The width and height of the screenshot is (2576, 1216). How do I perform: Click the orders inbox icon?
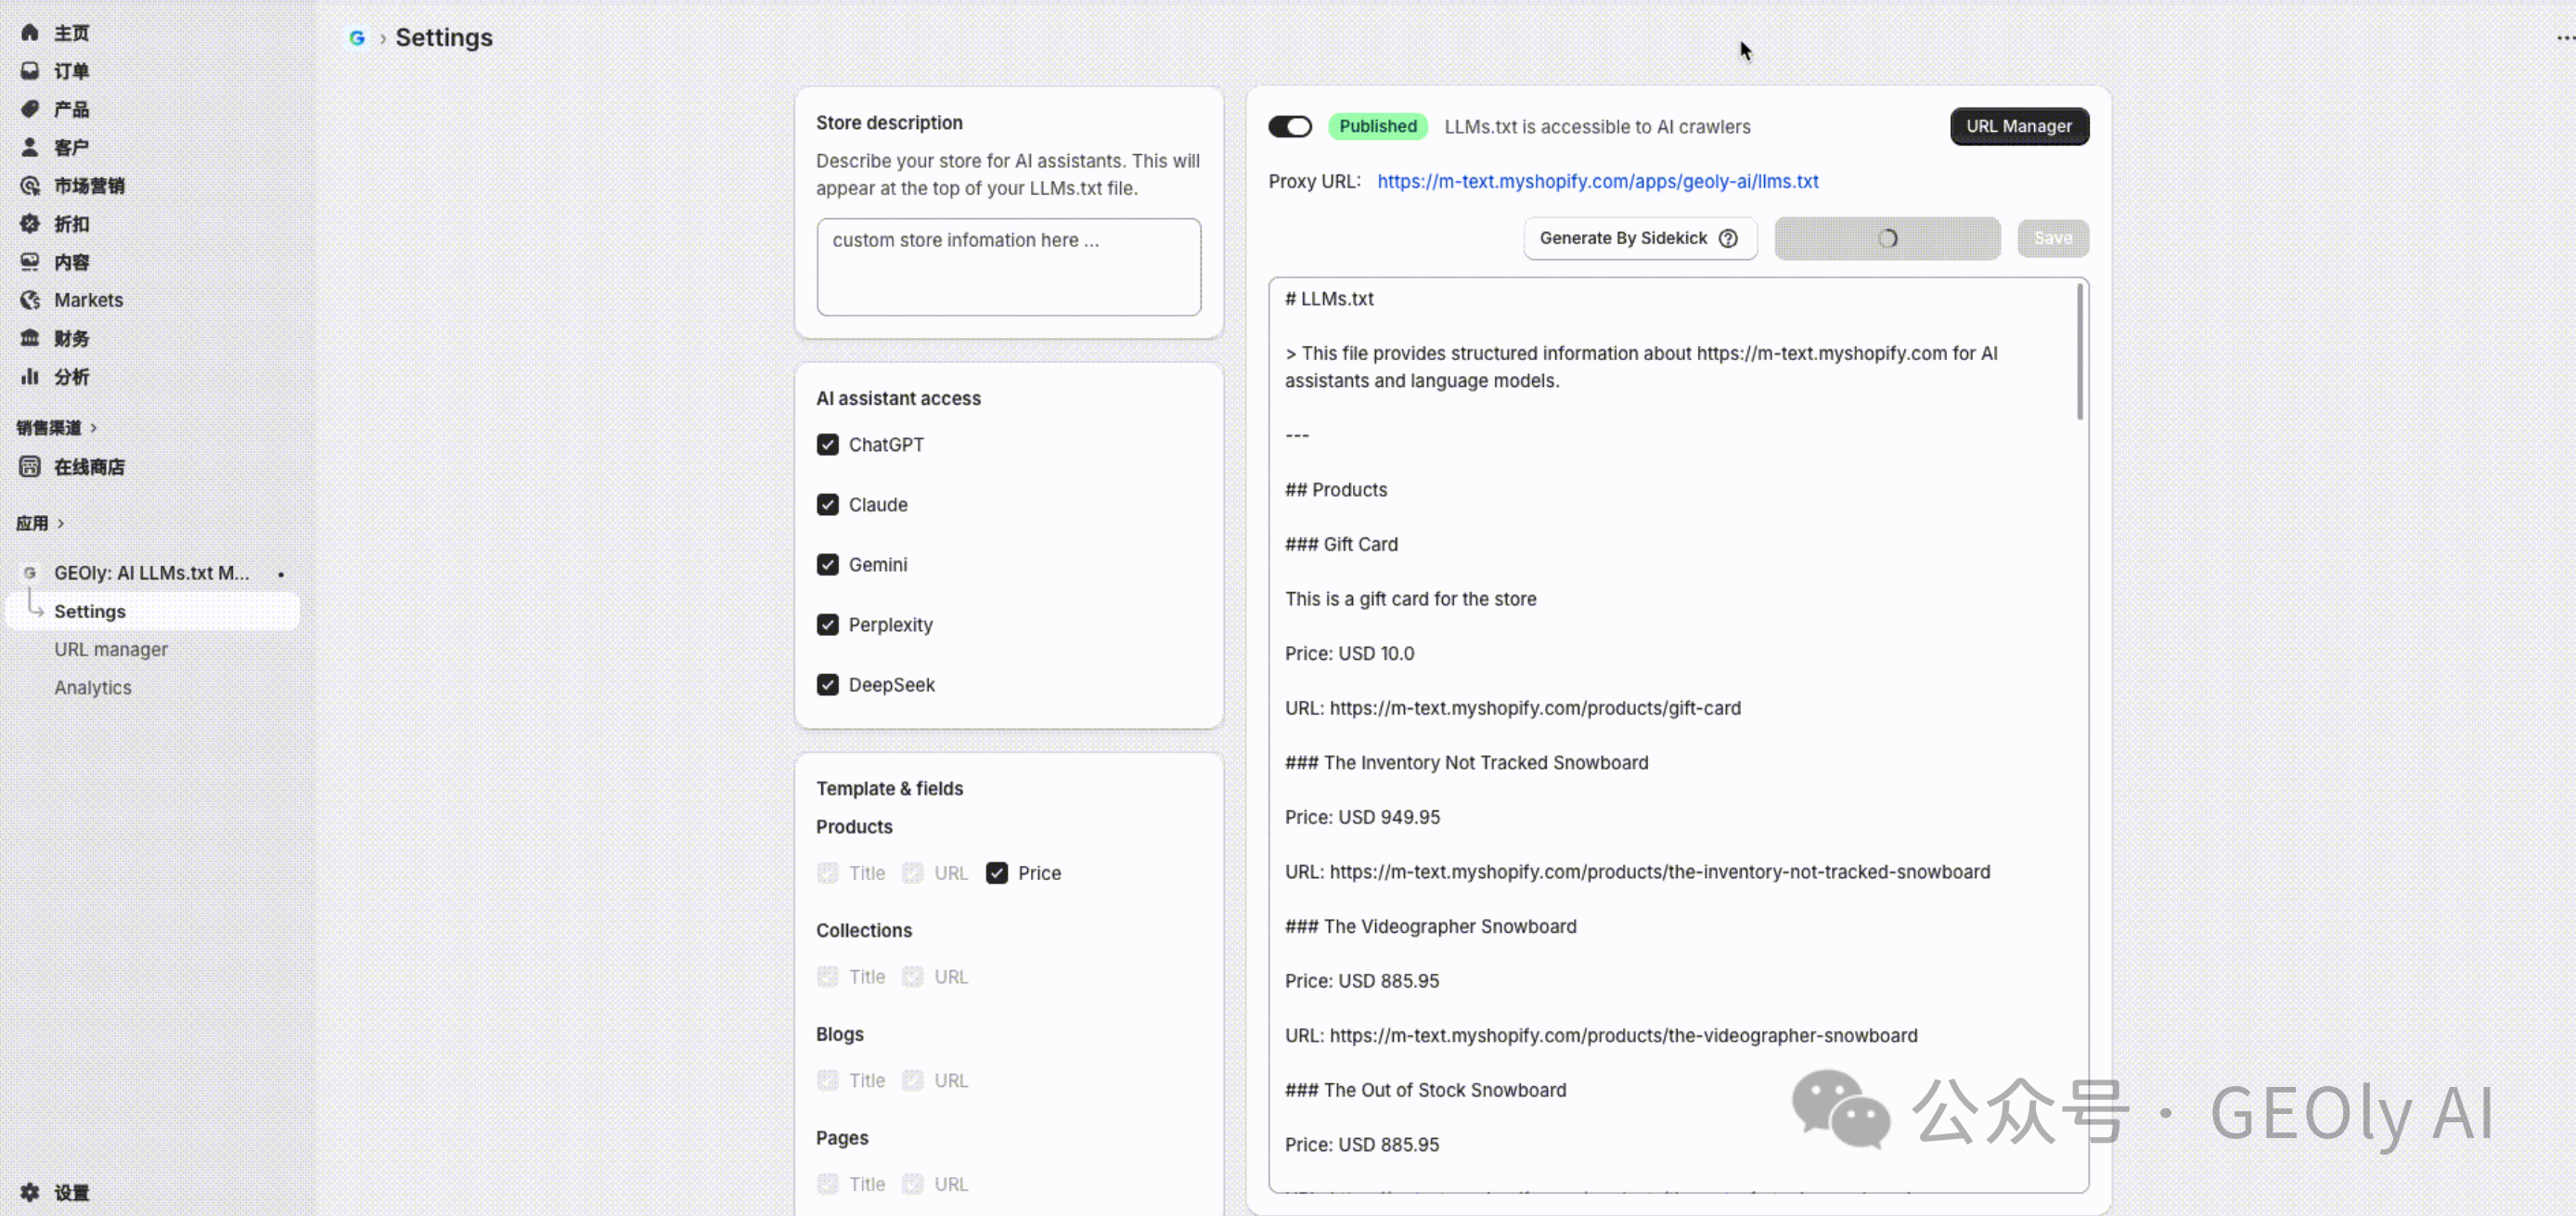pyautogui.click(x=30, y=71)
